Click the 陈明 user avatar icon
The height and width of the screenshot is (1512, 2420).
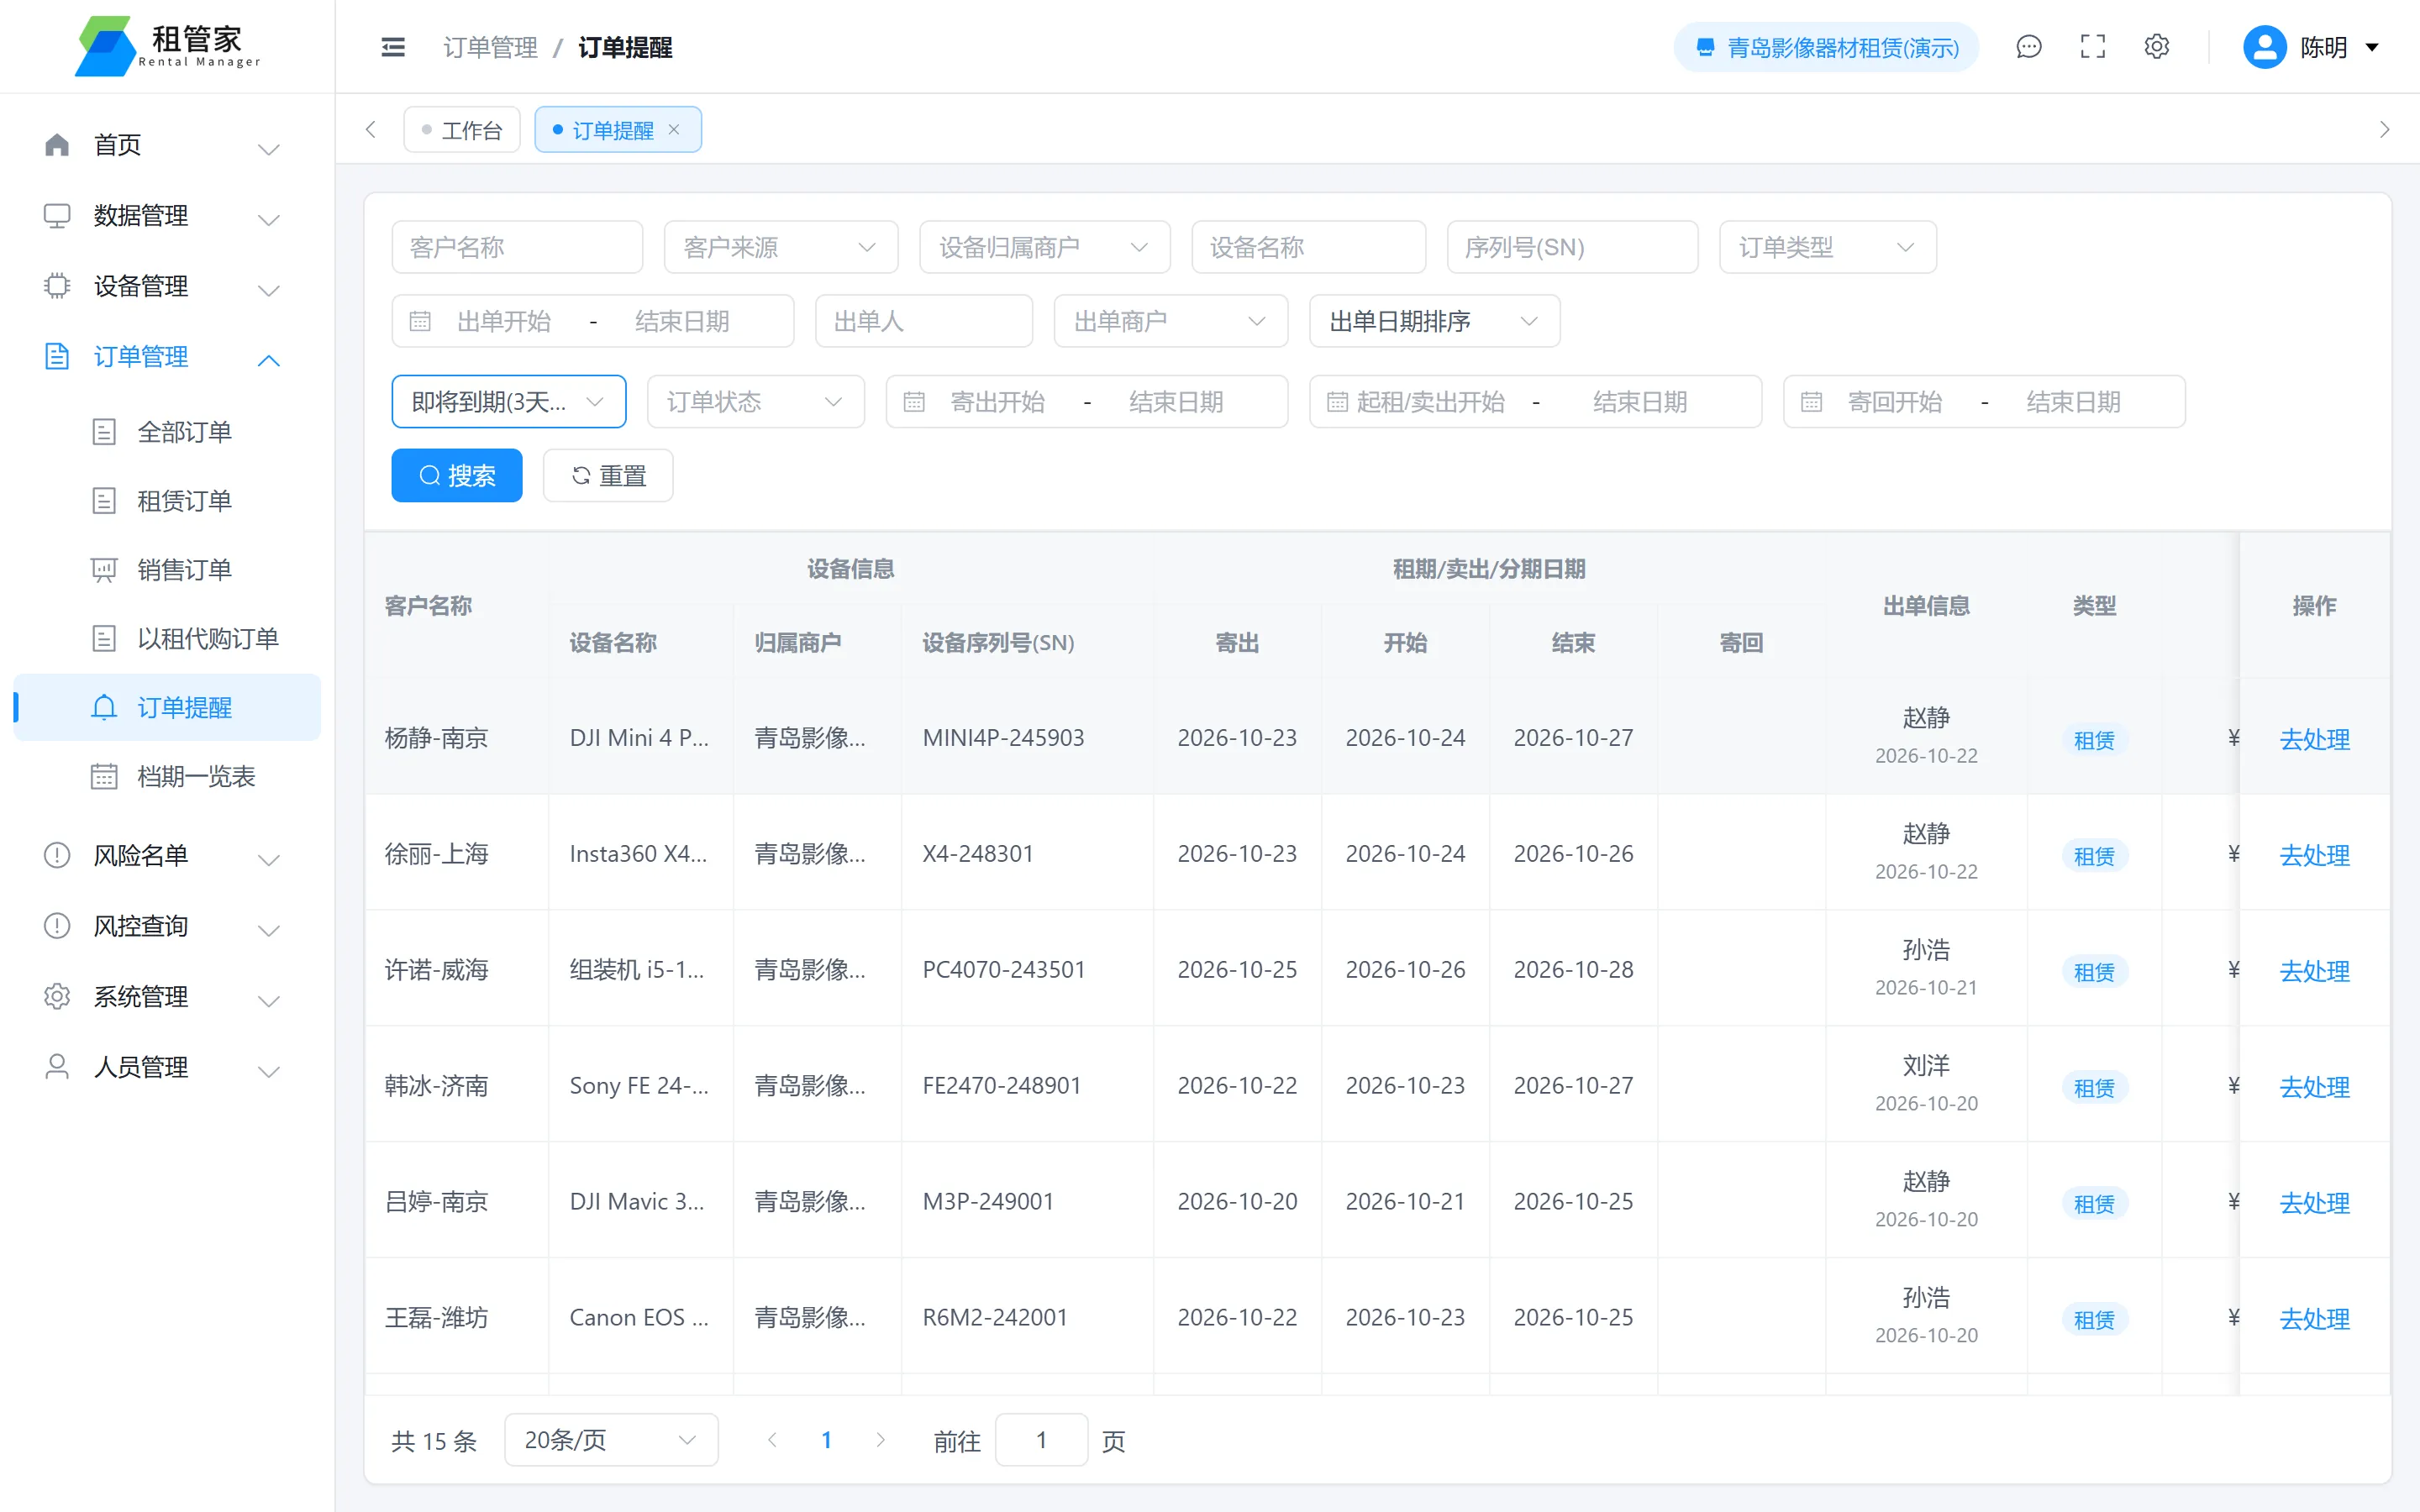click(x=2264, y=47)
